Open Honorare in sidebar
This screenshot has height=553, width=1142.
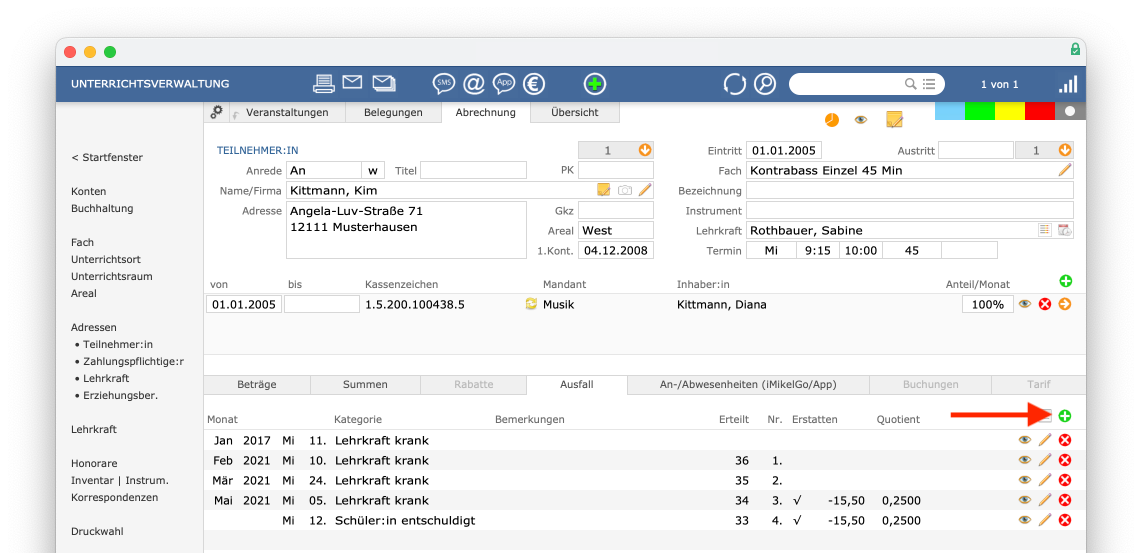coord(94,463)
